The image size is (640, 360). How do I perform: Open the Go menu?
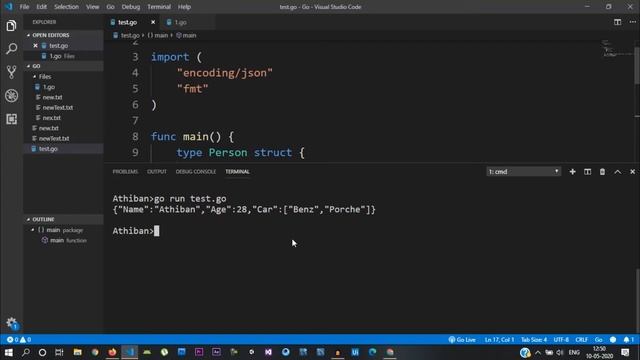110,7
